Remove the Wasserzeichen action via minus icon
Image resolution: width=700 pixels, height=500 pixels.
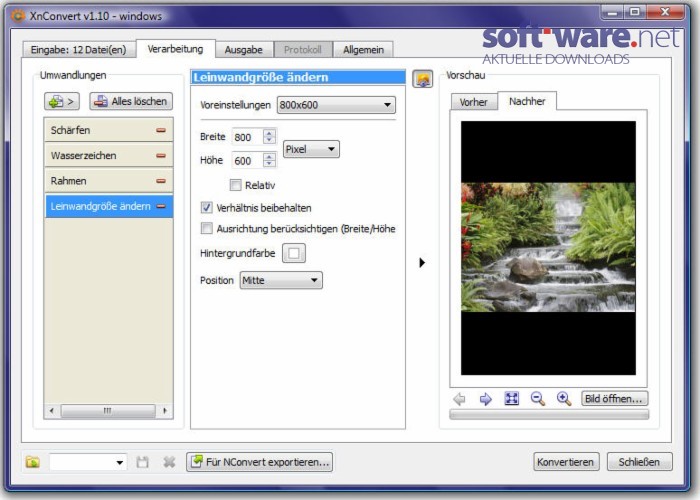point(161,156)
